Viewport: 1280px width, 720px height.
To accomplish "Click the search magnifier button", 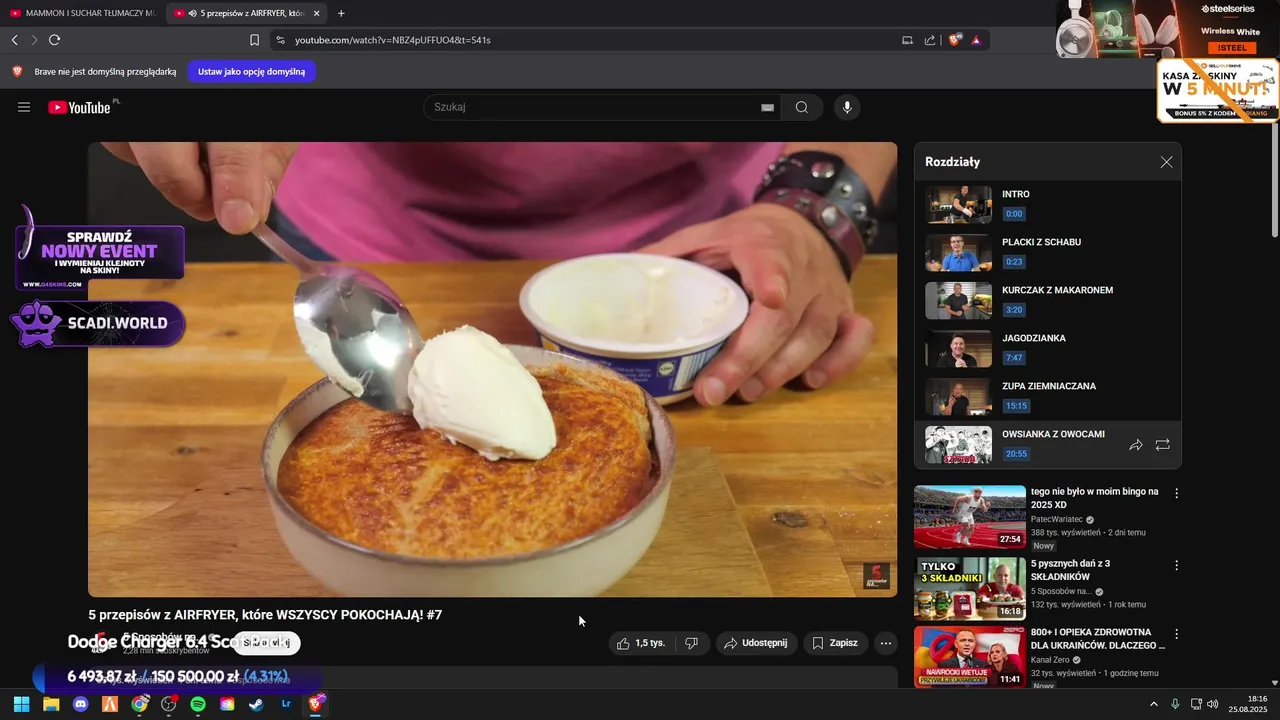I will [802, 107].
